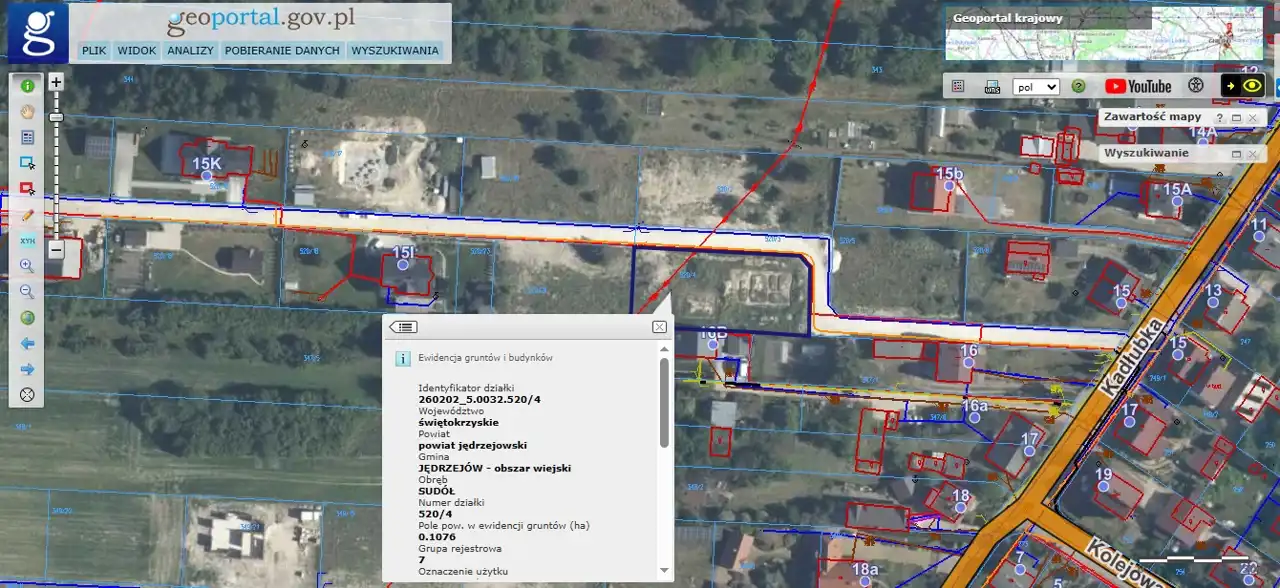This screenshot has height=588, width=1280.
Task: Select the green info identify tool
Action: (27, 86)
